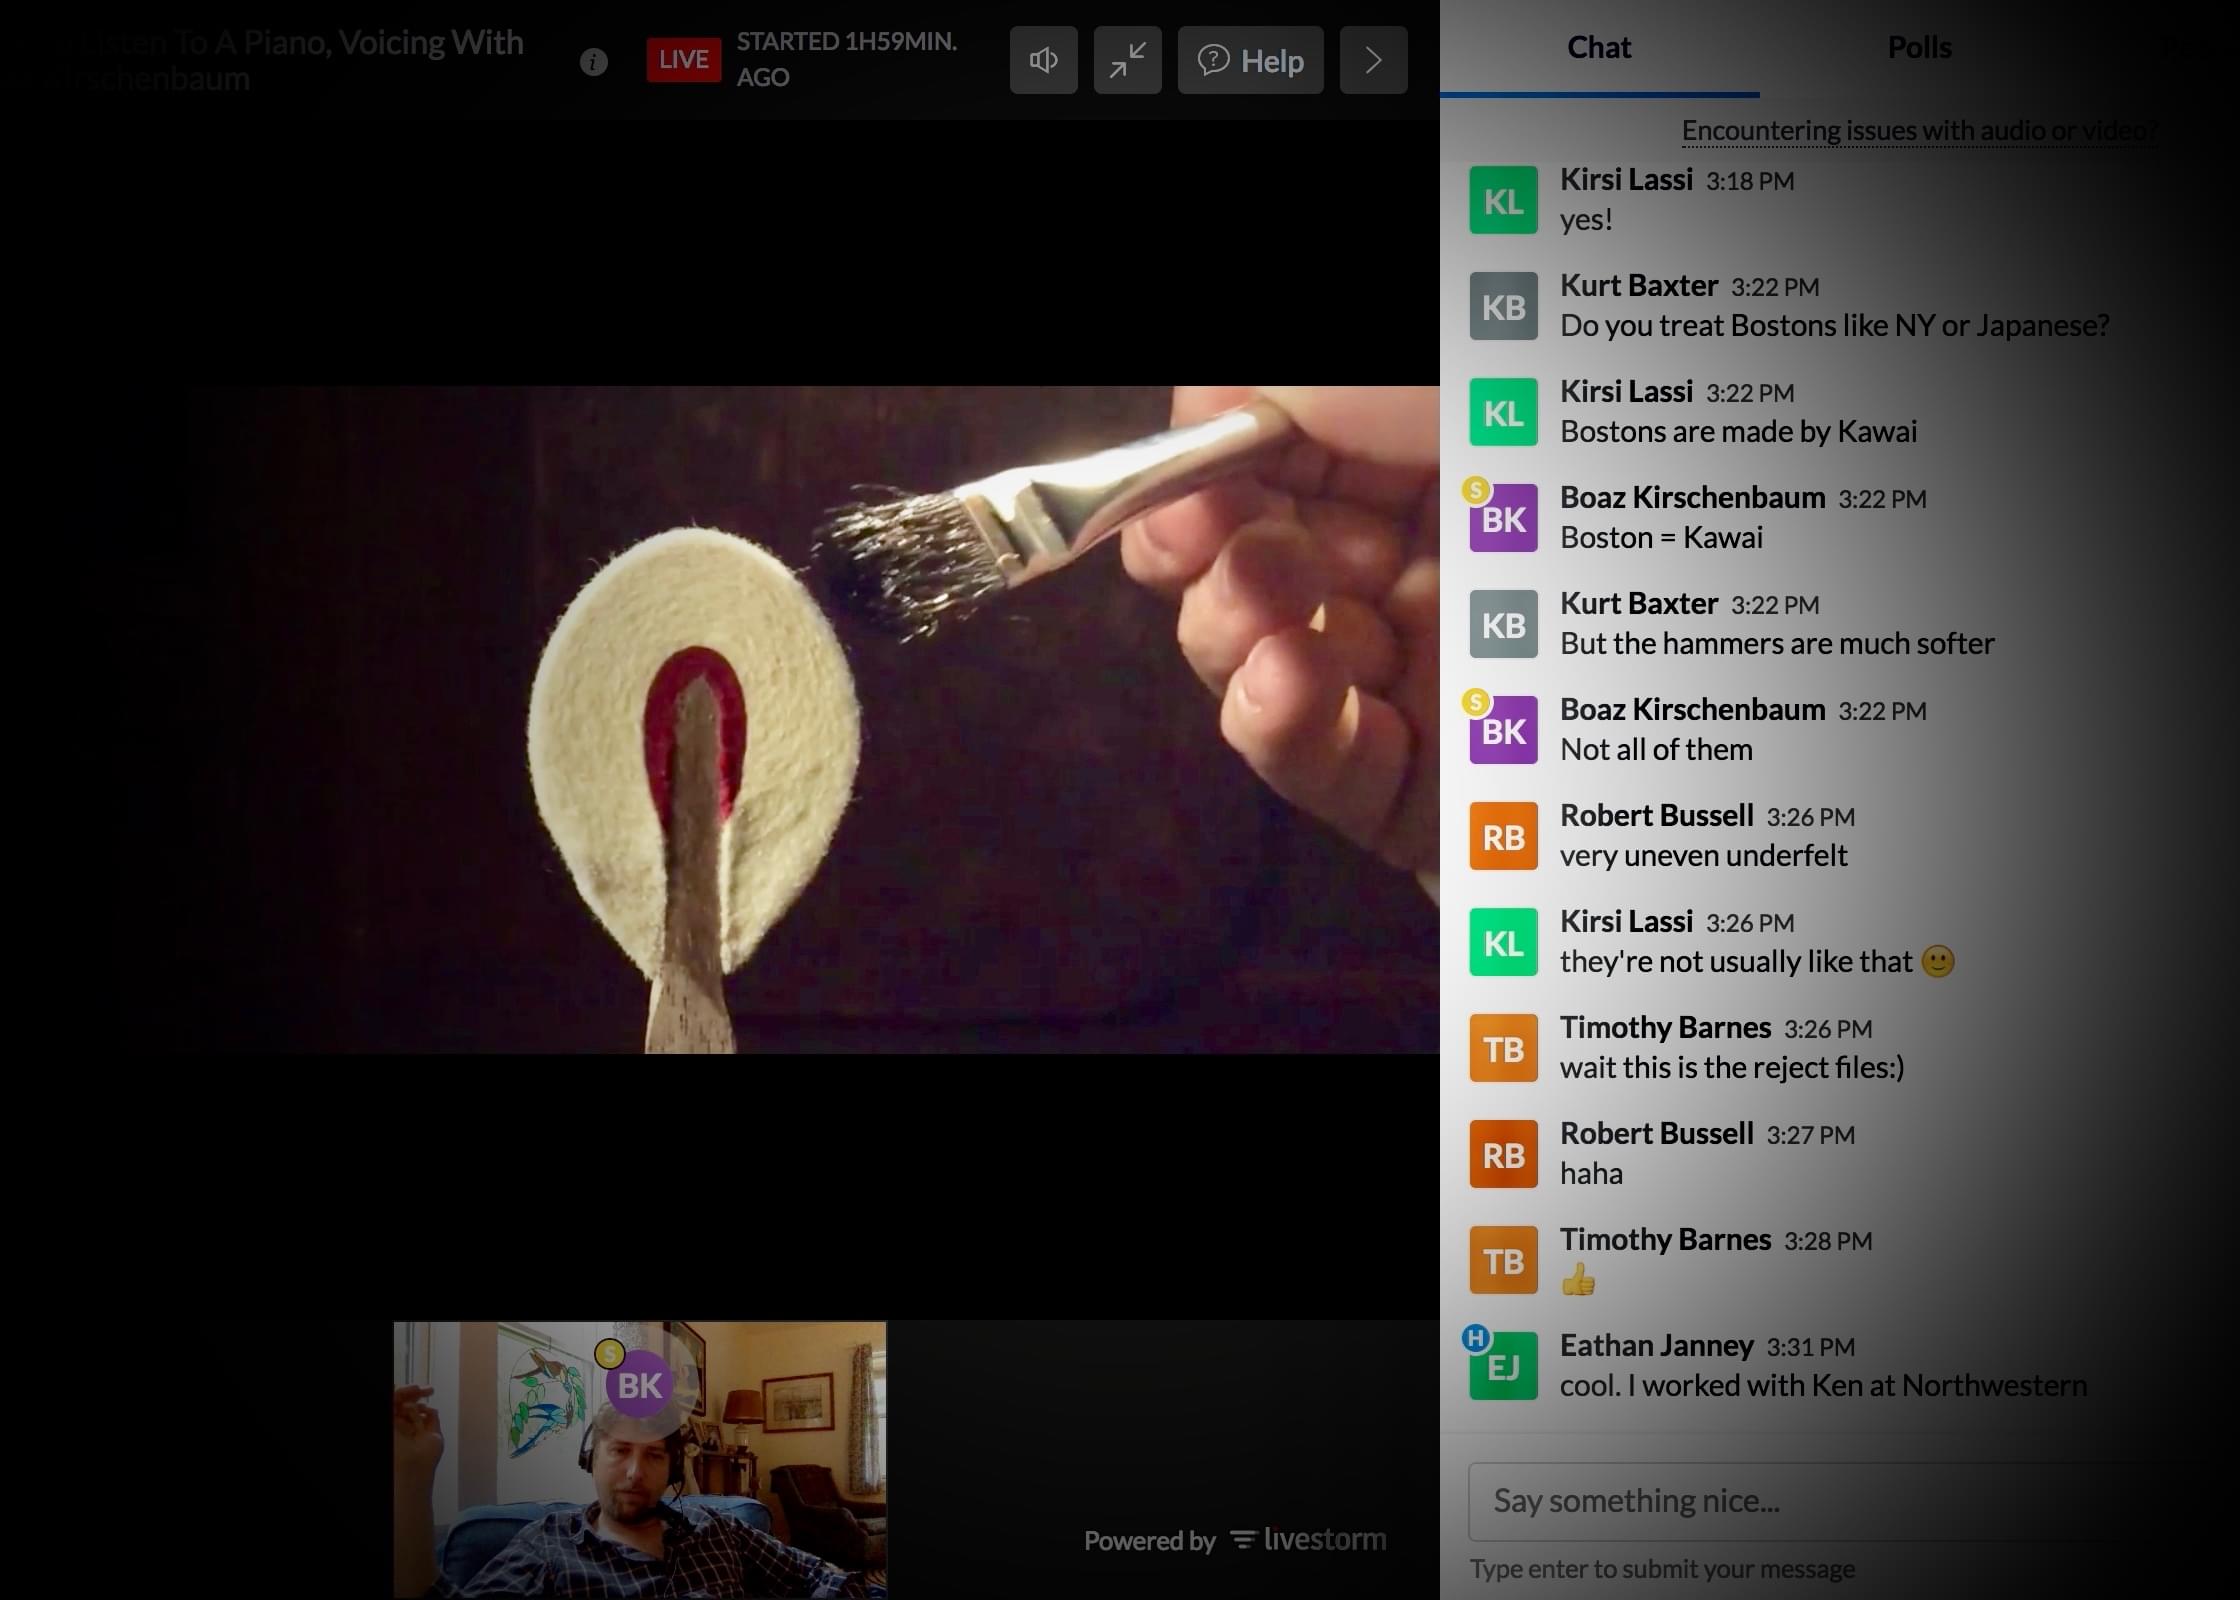Open 'Encountering issues with audio or video?' link
This screenshot has width=2240, height=1600.
pyautogui.click(x=1919, y=131)
